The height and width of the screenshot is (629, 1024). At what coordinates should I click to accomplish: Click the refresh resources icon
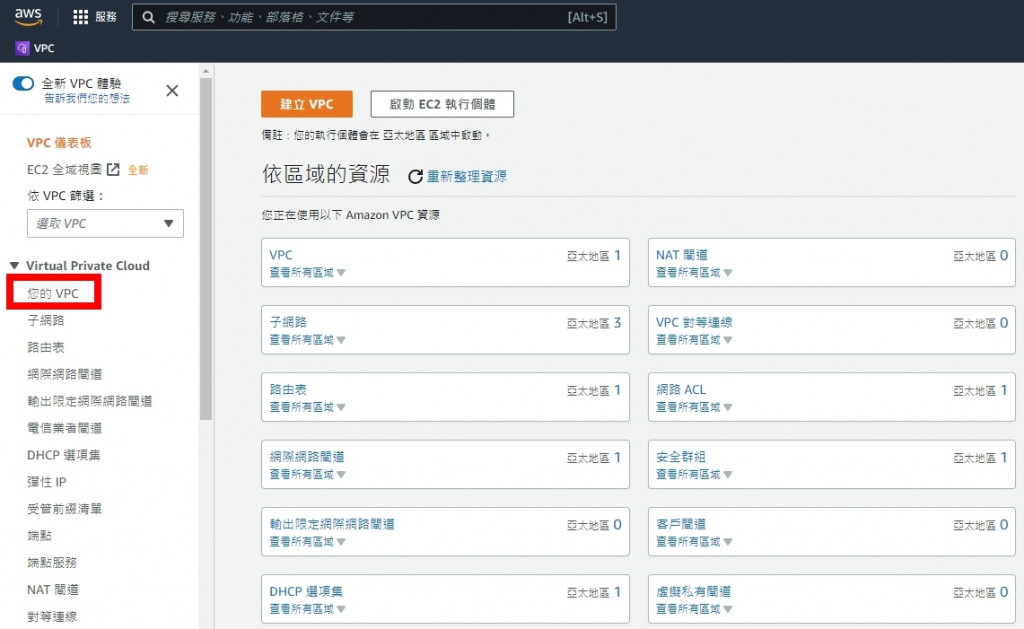click(x=415, y=176)
